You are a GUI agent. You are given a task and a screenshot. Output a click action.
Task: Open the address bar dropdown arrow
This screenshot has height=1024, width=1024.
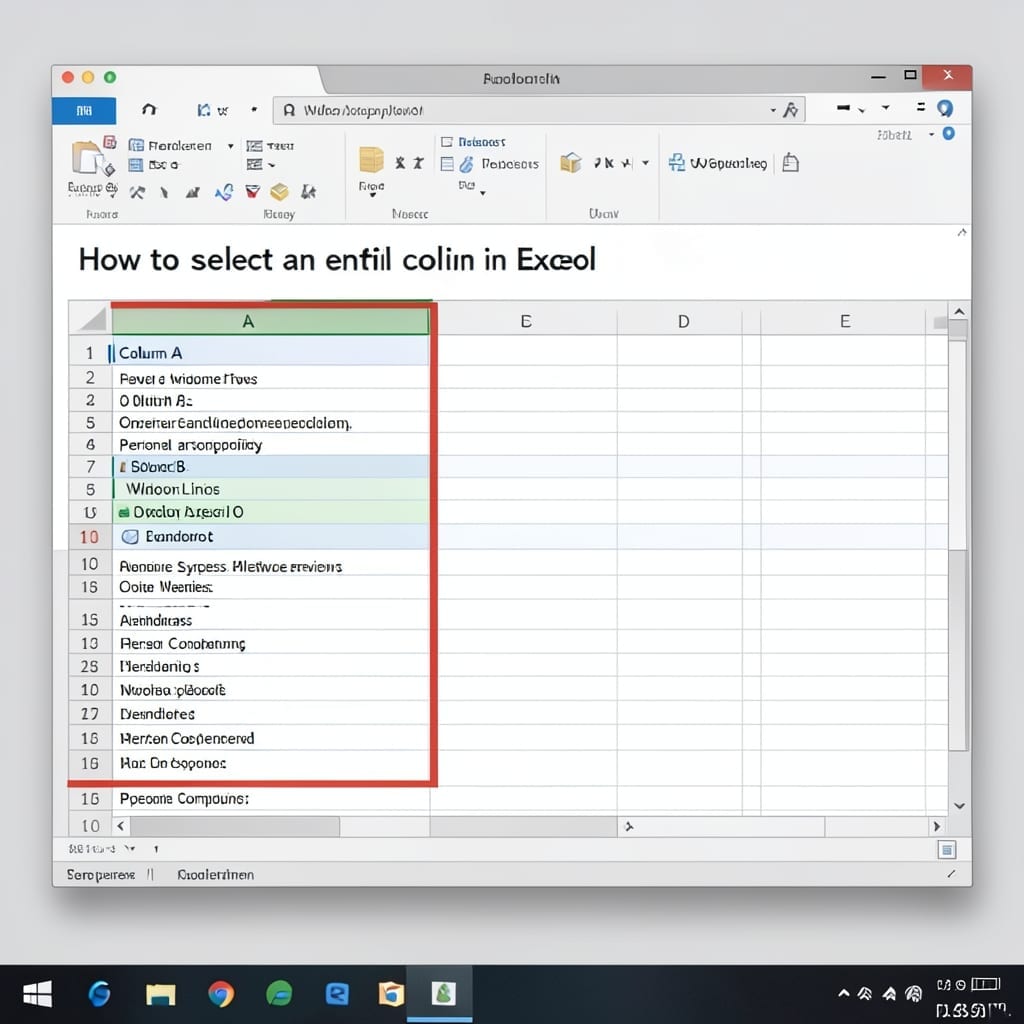point(773,110)
